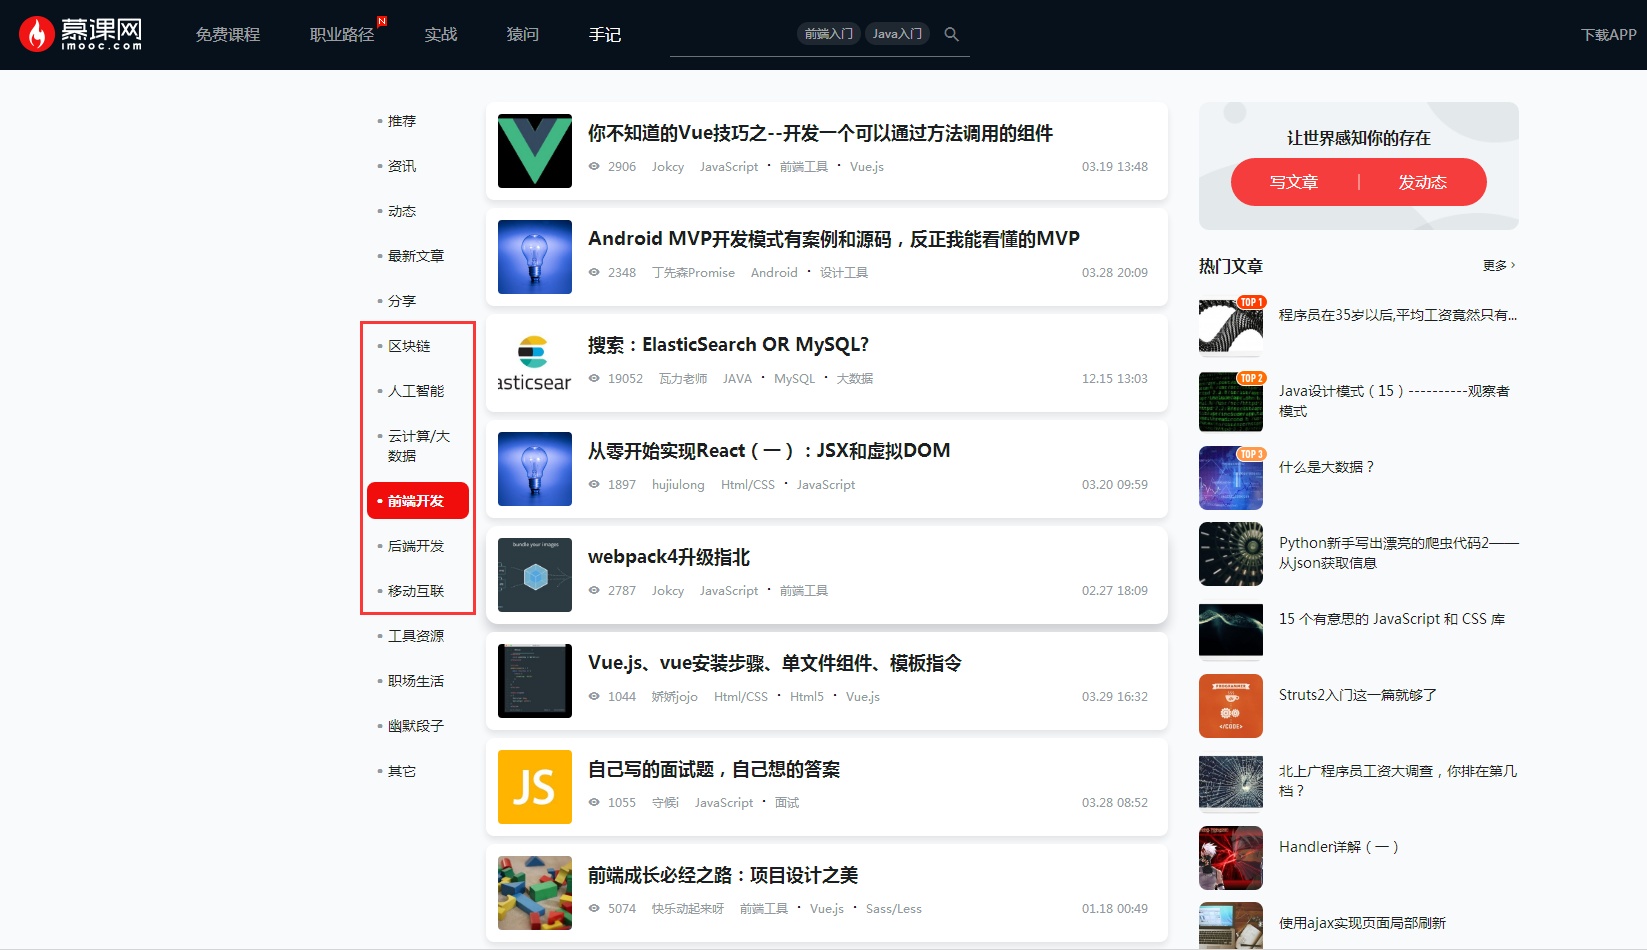This screenshot has width=1647, height=950.
Task: Click the Vue.js logo thumbnail
Action: tap(534, 150)
